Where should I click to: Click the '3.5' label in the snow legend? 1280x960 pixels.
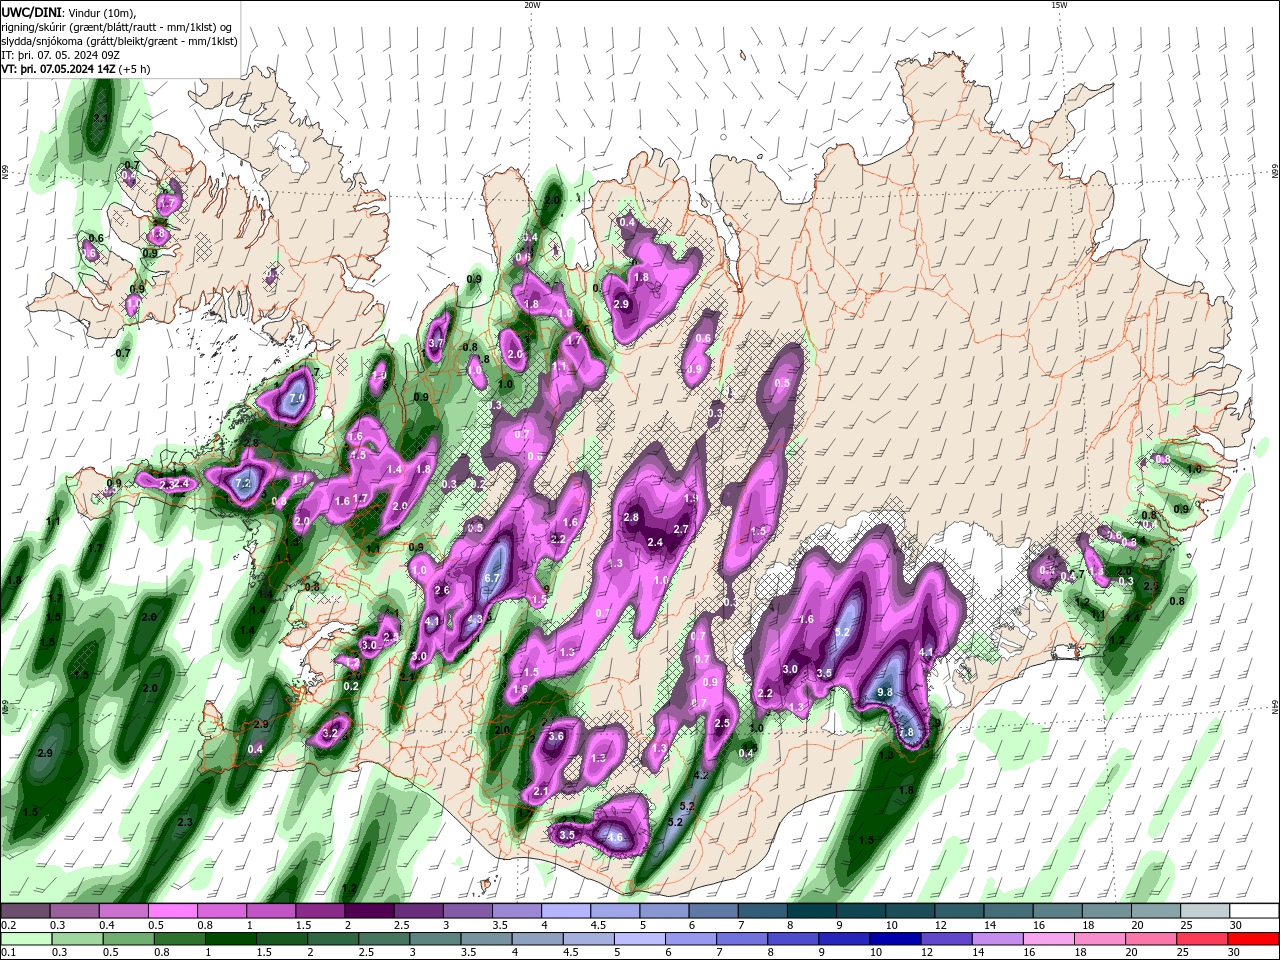[x=499, y=925]
